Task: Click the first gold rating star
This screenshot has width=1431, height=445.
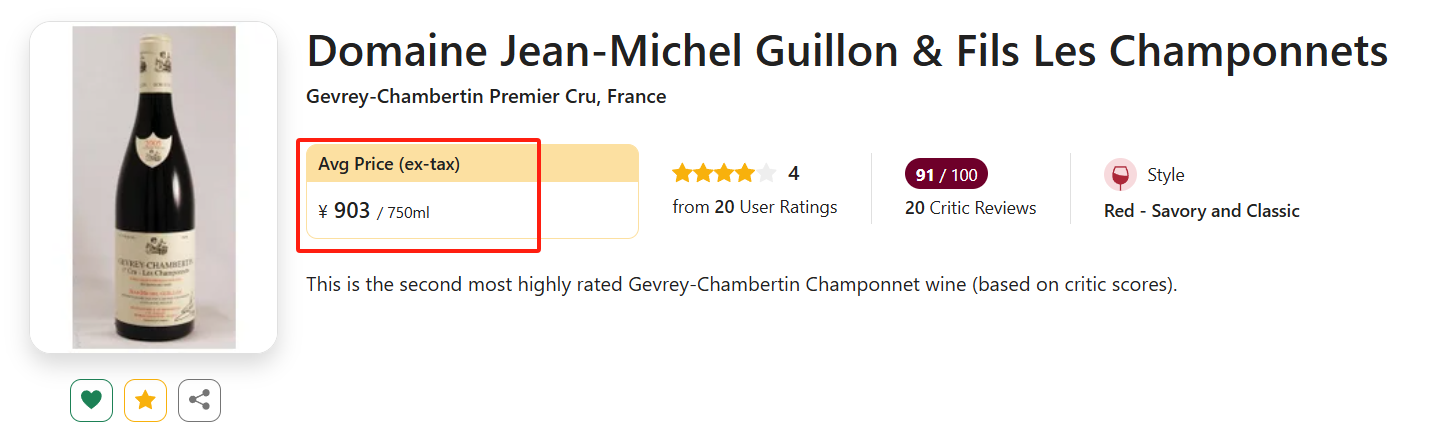Action: (682, 174)
